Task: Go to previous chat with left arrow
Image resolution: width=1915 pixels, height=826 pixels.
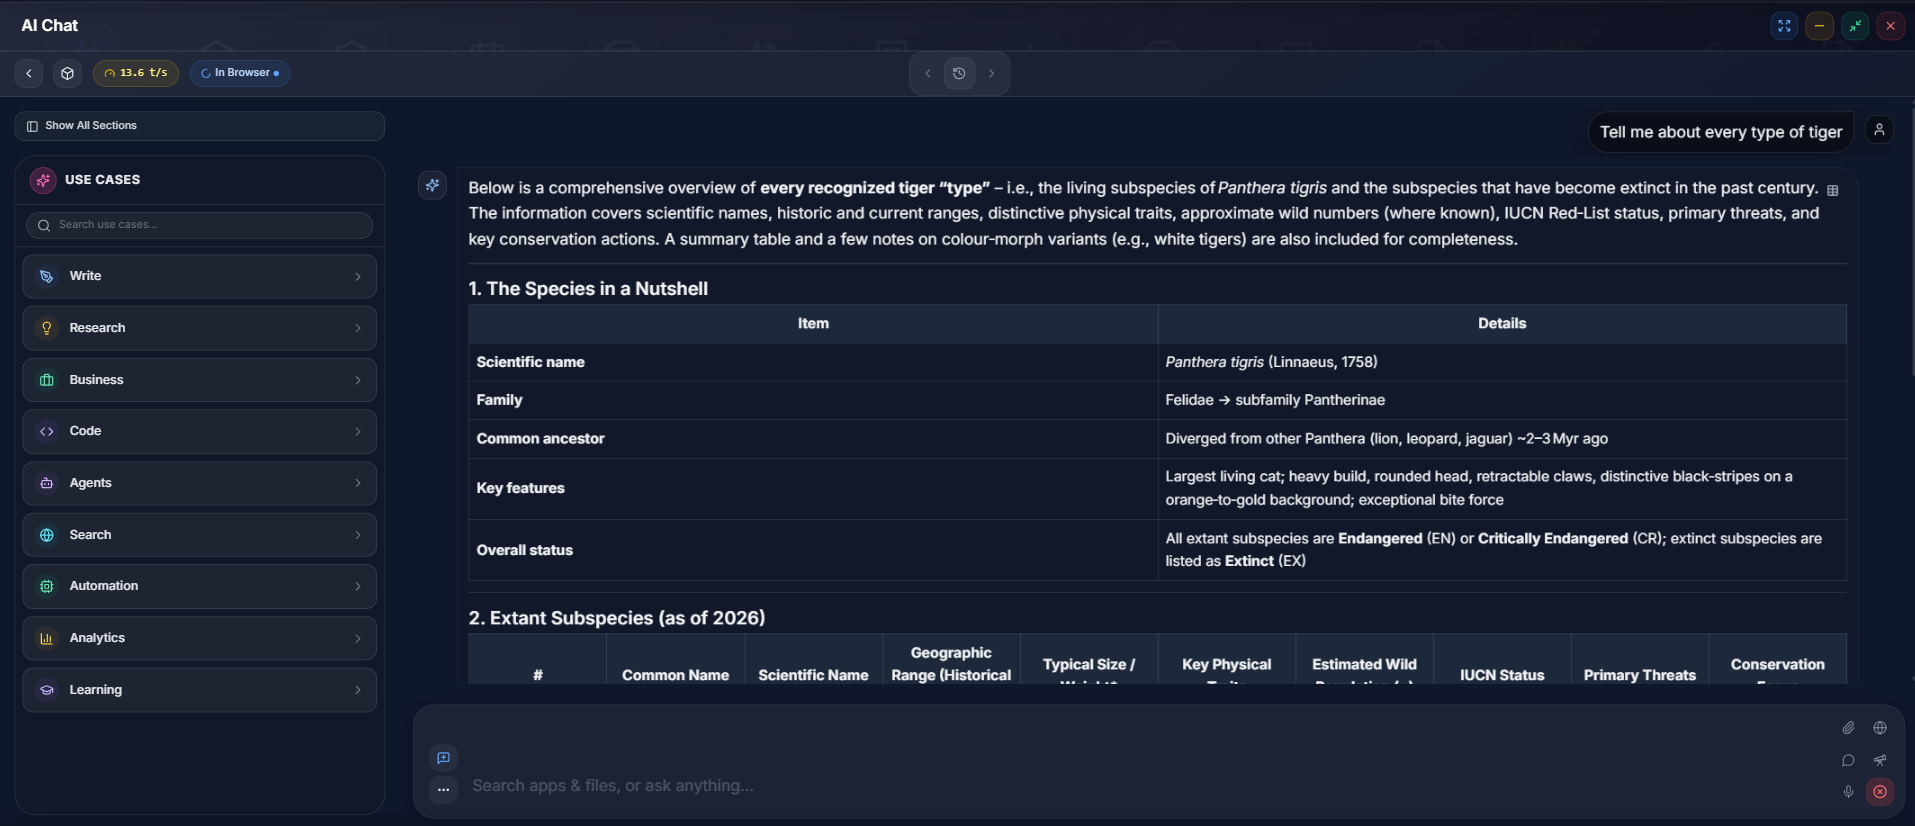Action: tap(928, 73)
